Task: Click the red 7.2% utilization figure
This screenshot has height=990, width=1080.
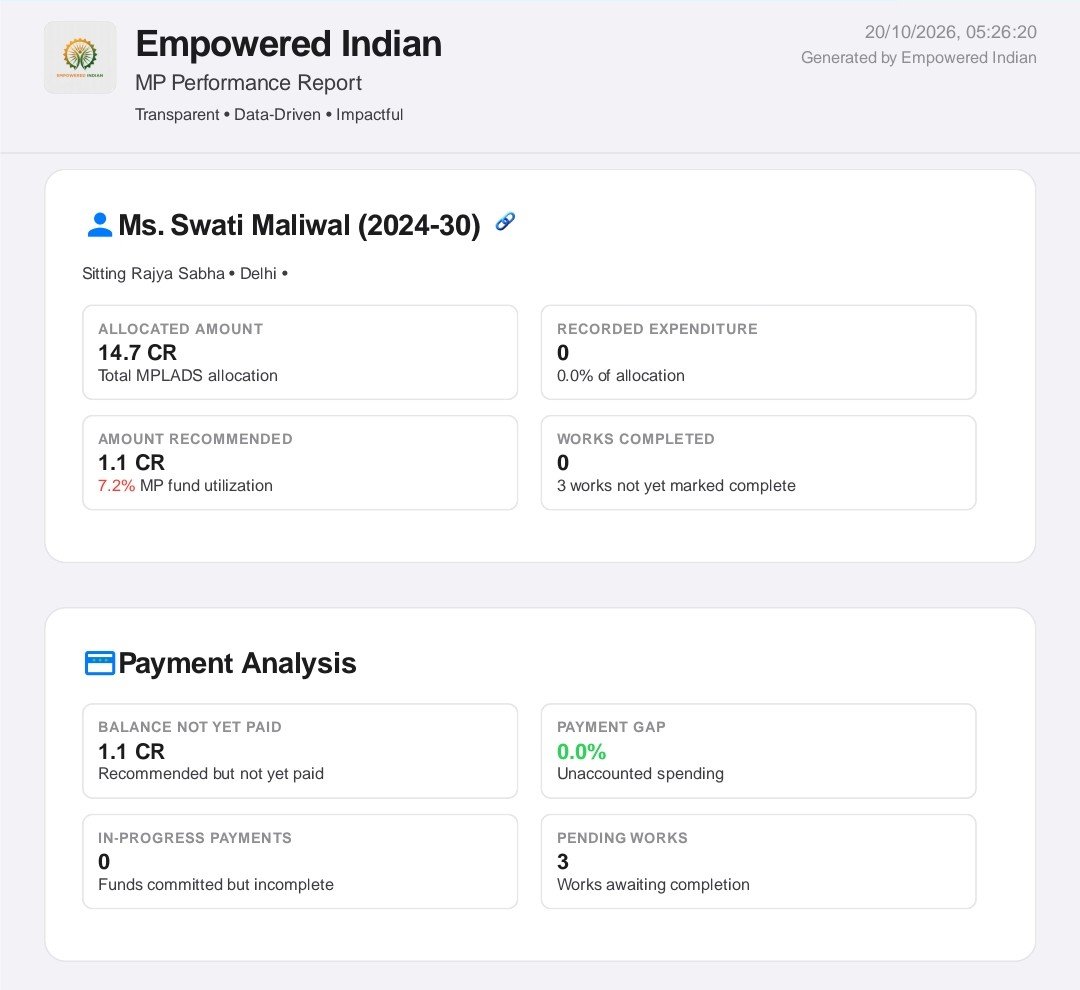Action: [116, 486]
